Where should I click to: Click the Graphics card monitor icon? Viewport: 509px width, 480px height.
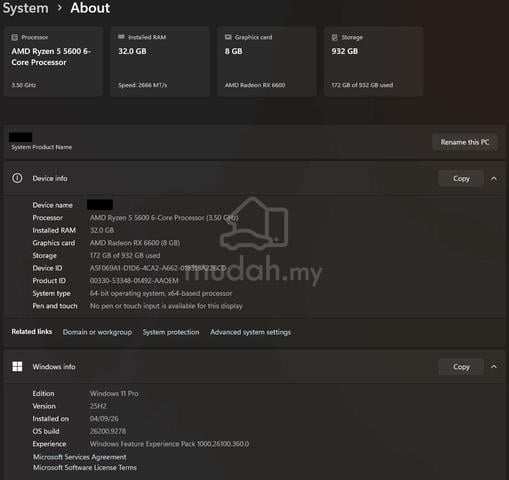click(228, 37)
